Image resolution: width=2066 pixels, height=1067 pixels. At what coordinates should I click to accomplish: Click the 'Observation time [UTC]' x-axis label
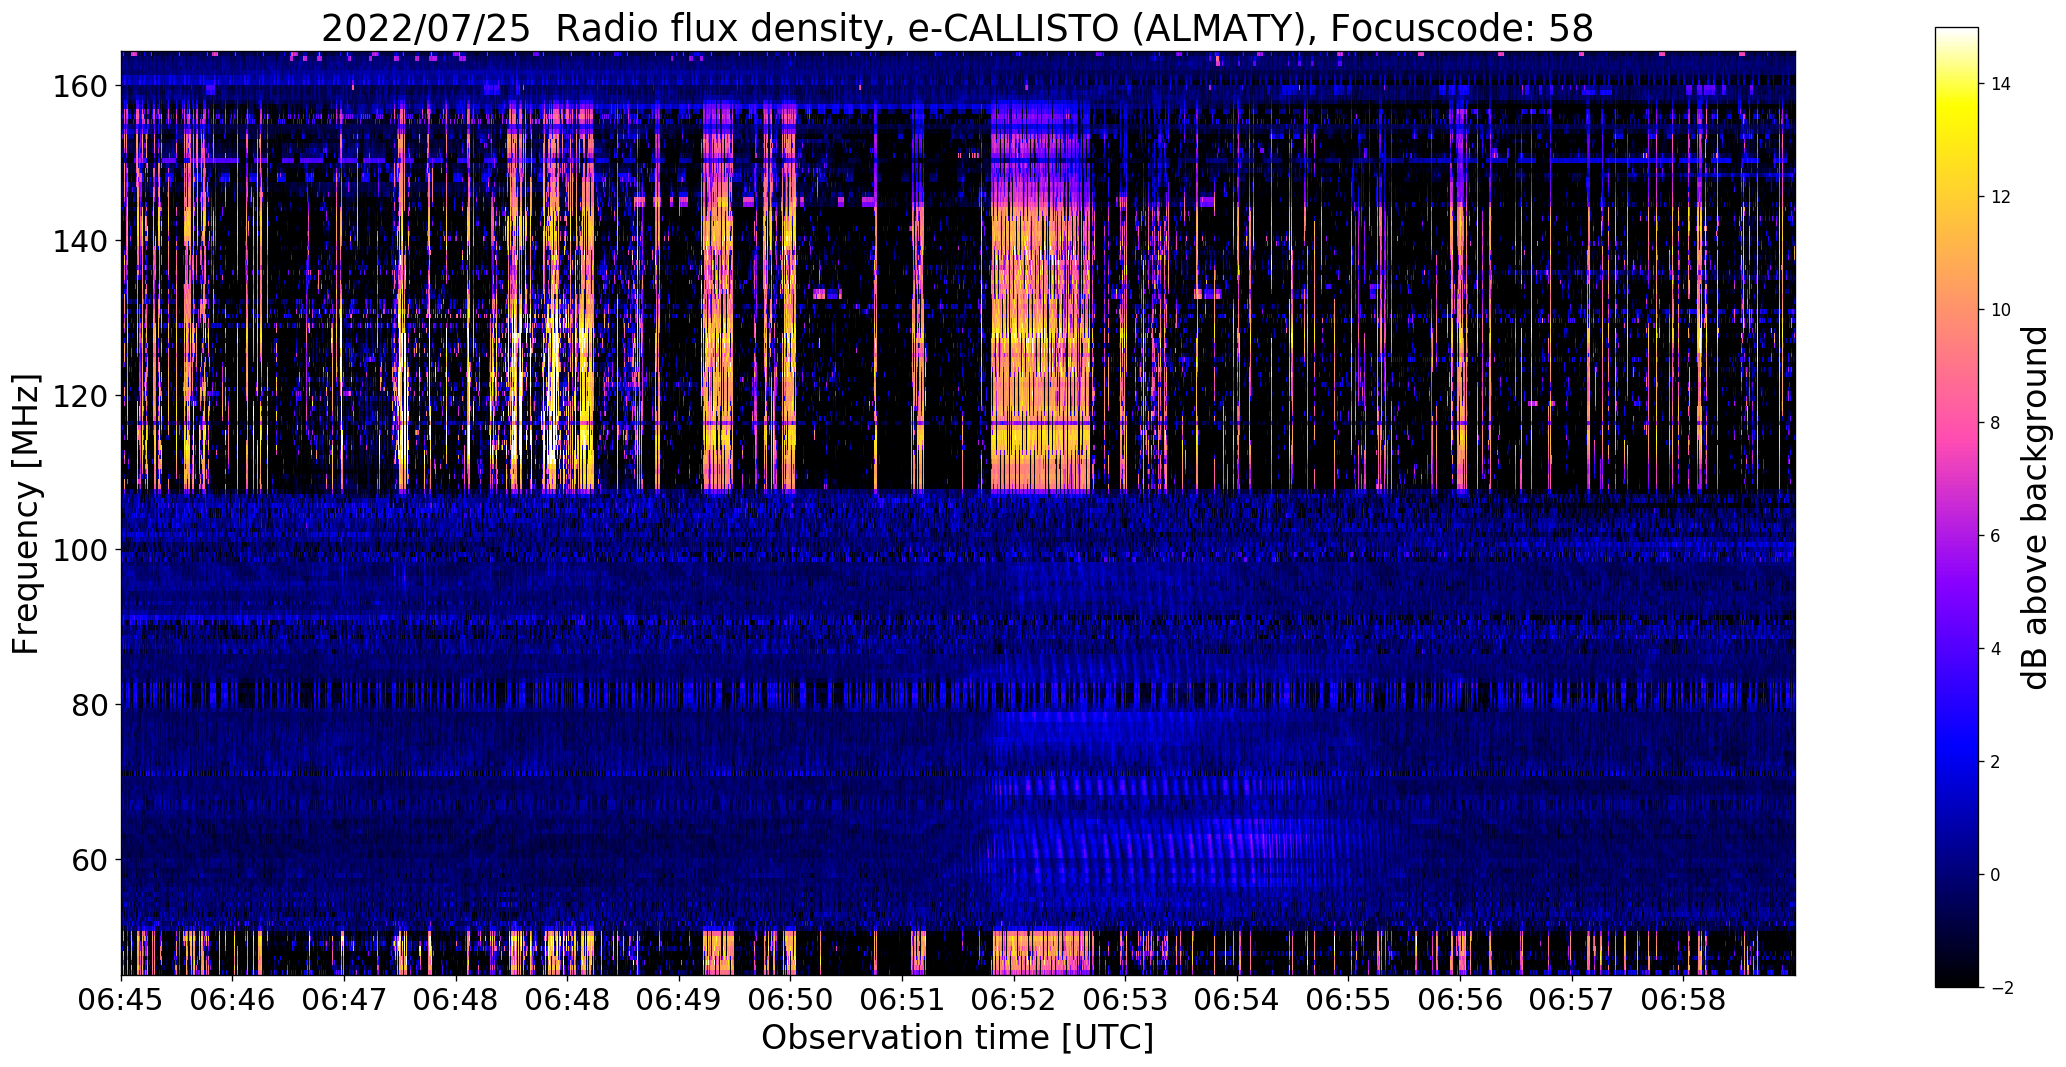click(957, 1038)
